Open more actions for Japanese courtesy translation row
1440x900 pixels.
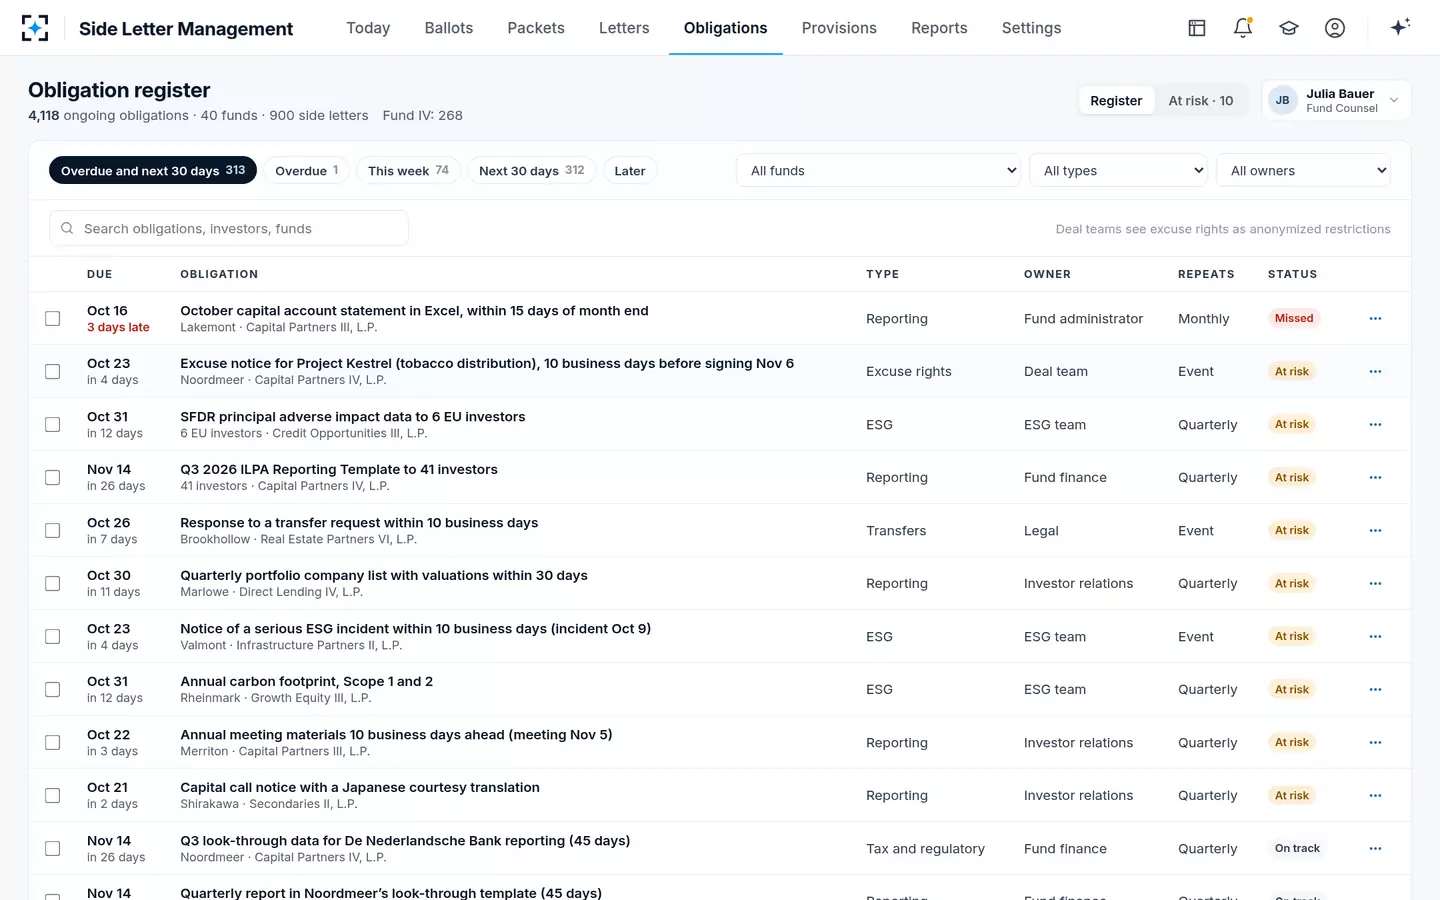click(x=1375, y=795)
